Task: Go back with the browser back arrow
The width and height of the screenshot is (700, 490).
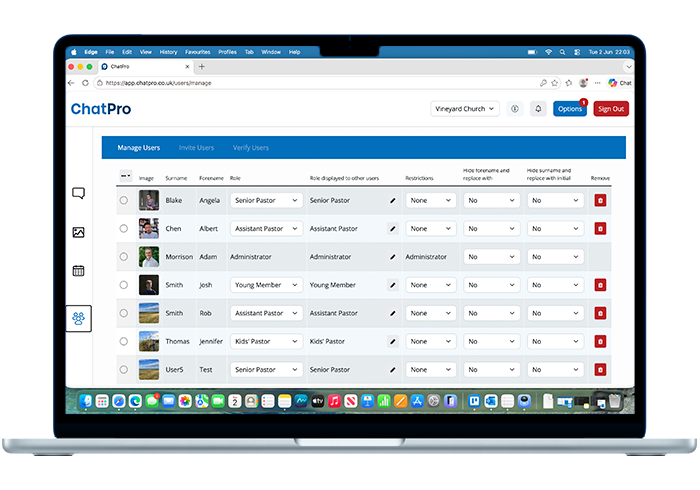Action: pos(71,83)
